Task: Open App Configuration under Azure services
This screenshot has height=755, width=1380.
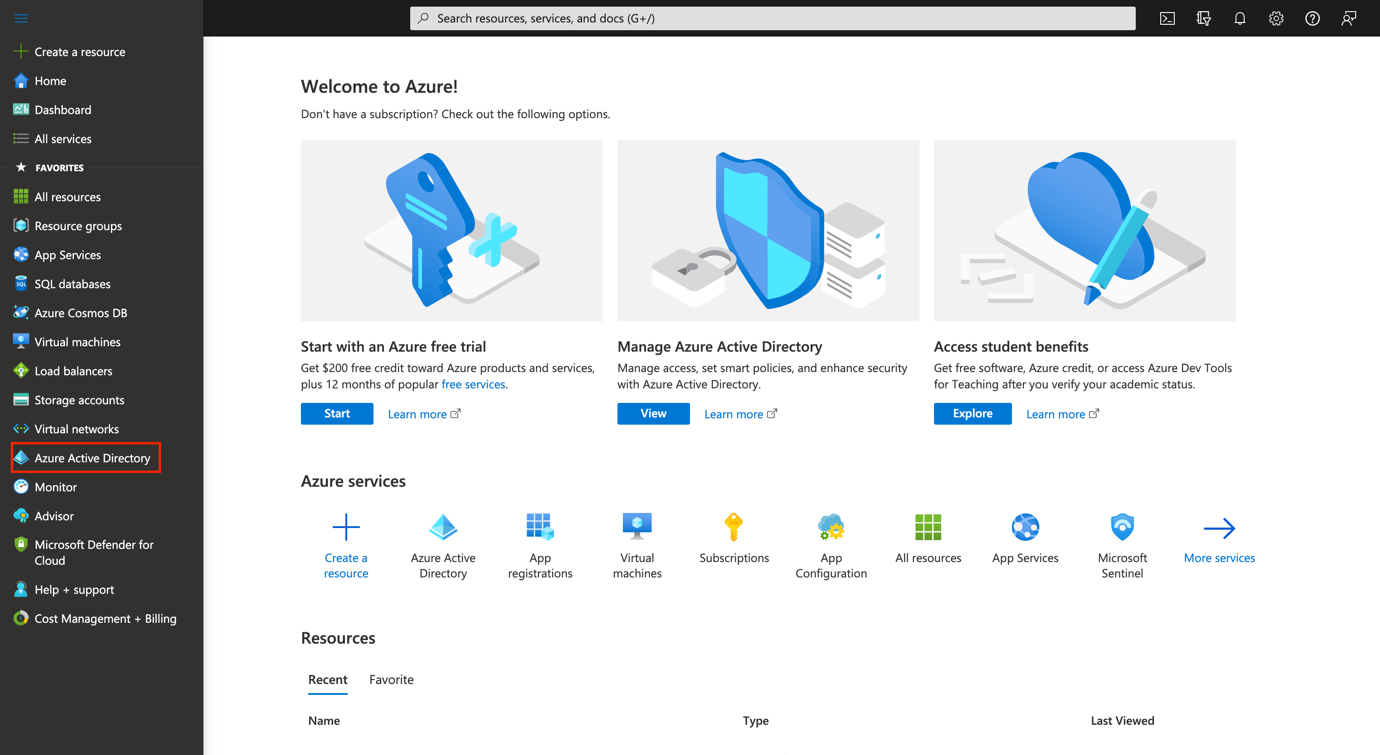Action: tap(831, 545)
